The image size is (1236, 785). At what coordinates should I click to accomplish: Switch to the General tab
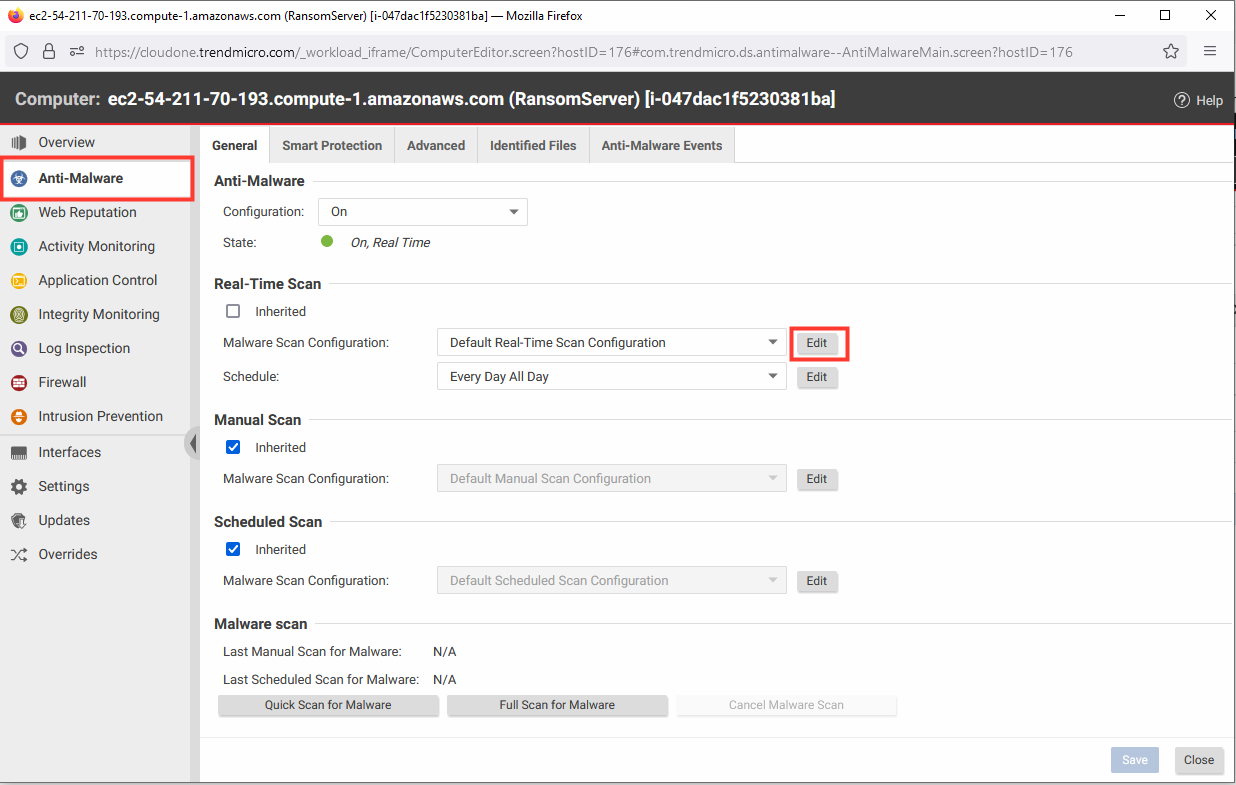pos(235,145)
